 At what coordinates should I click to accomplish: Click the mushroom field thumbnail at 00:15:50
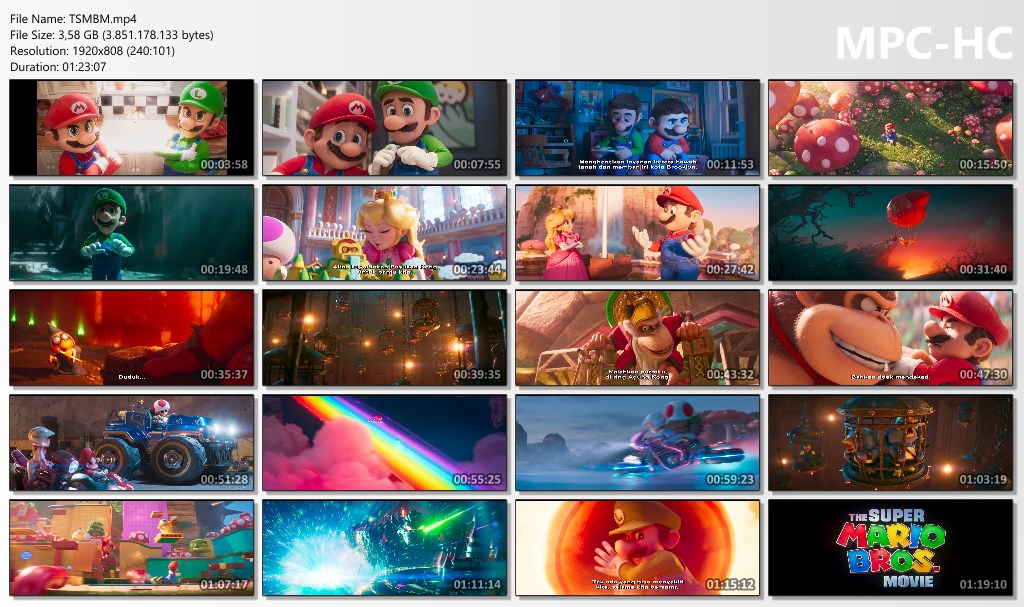click(x=891, y=127)
